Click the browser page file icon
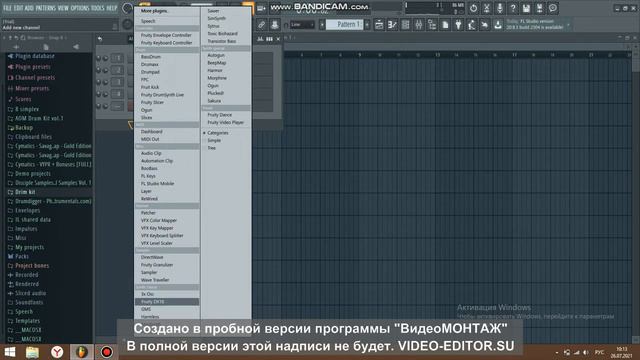The image size is (640, 360). tap(46, 47)
